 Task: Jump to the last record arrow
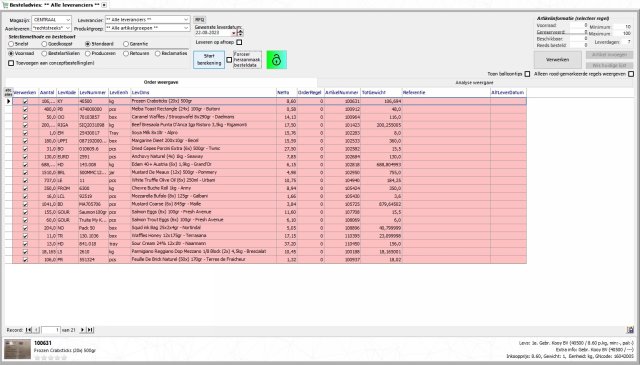[90, 330]
